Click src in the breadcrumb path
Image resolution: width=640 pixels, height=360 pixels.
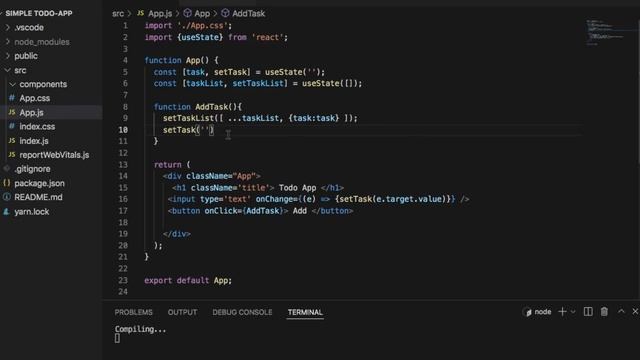[x=118, y=13]
